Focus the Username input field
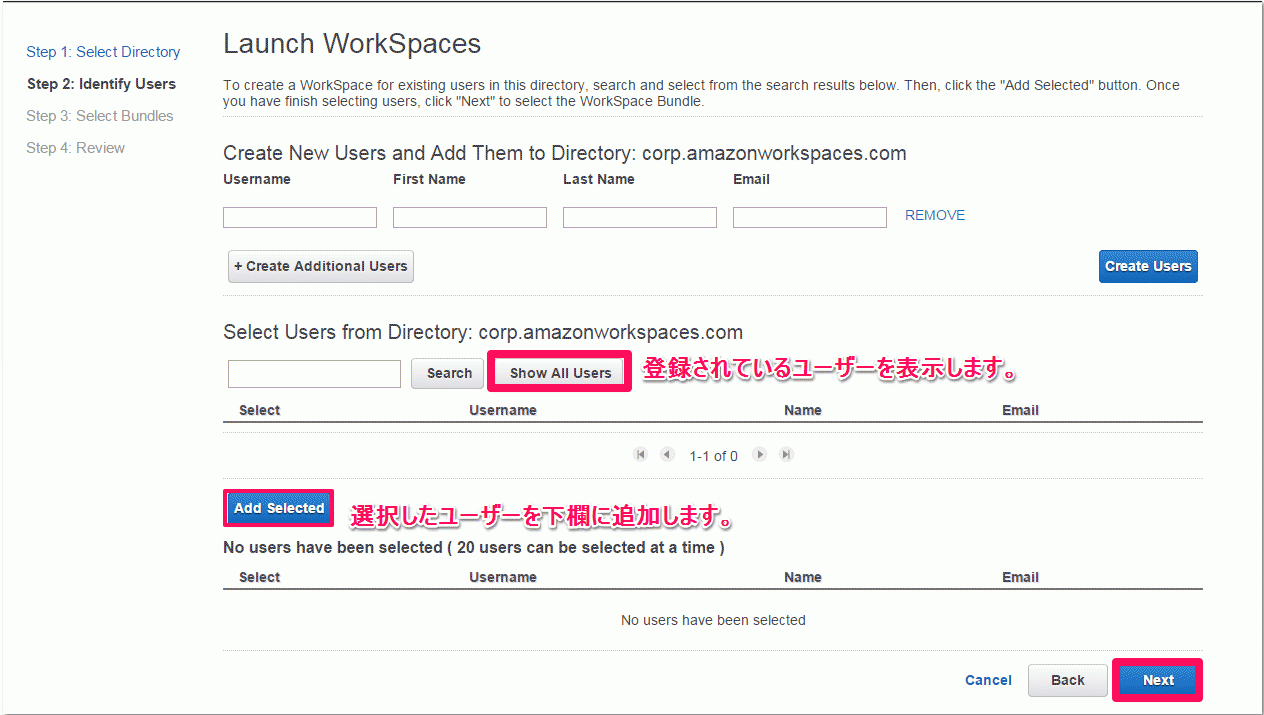The image size is (1264, 715). coord(300,217)
